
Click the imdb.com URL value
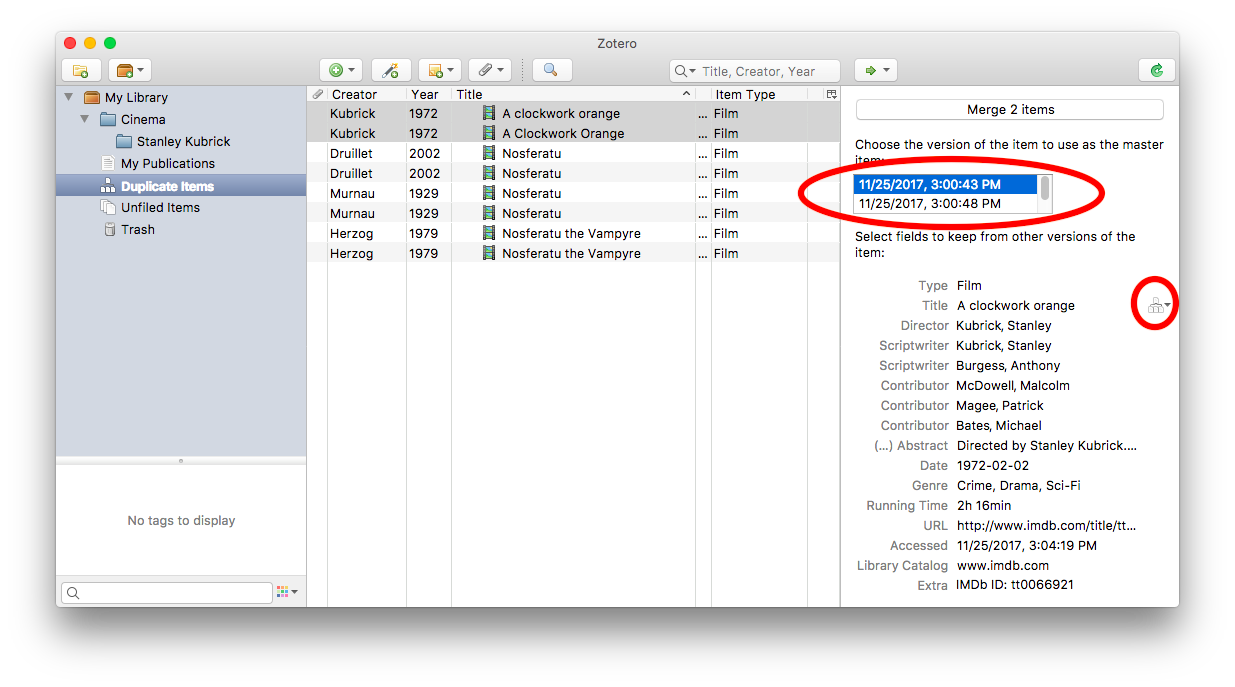(x=1046, y=525)
